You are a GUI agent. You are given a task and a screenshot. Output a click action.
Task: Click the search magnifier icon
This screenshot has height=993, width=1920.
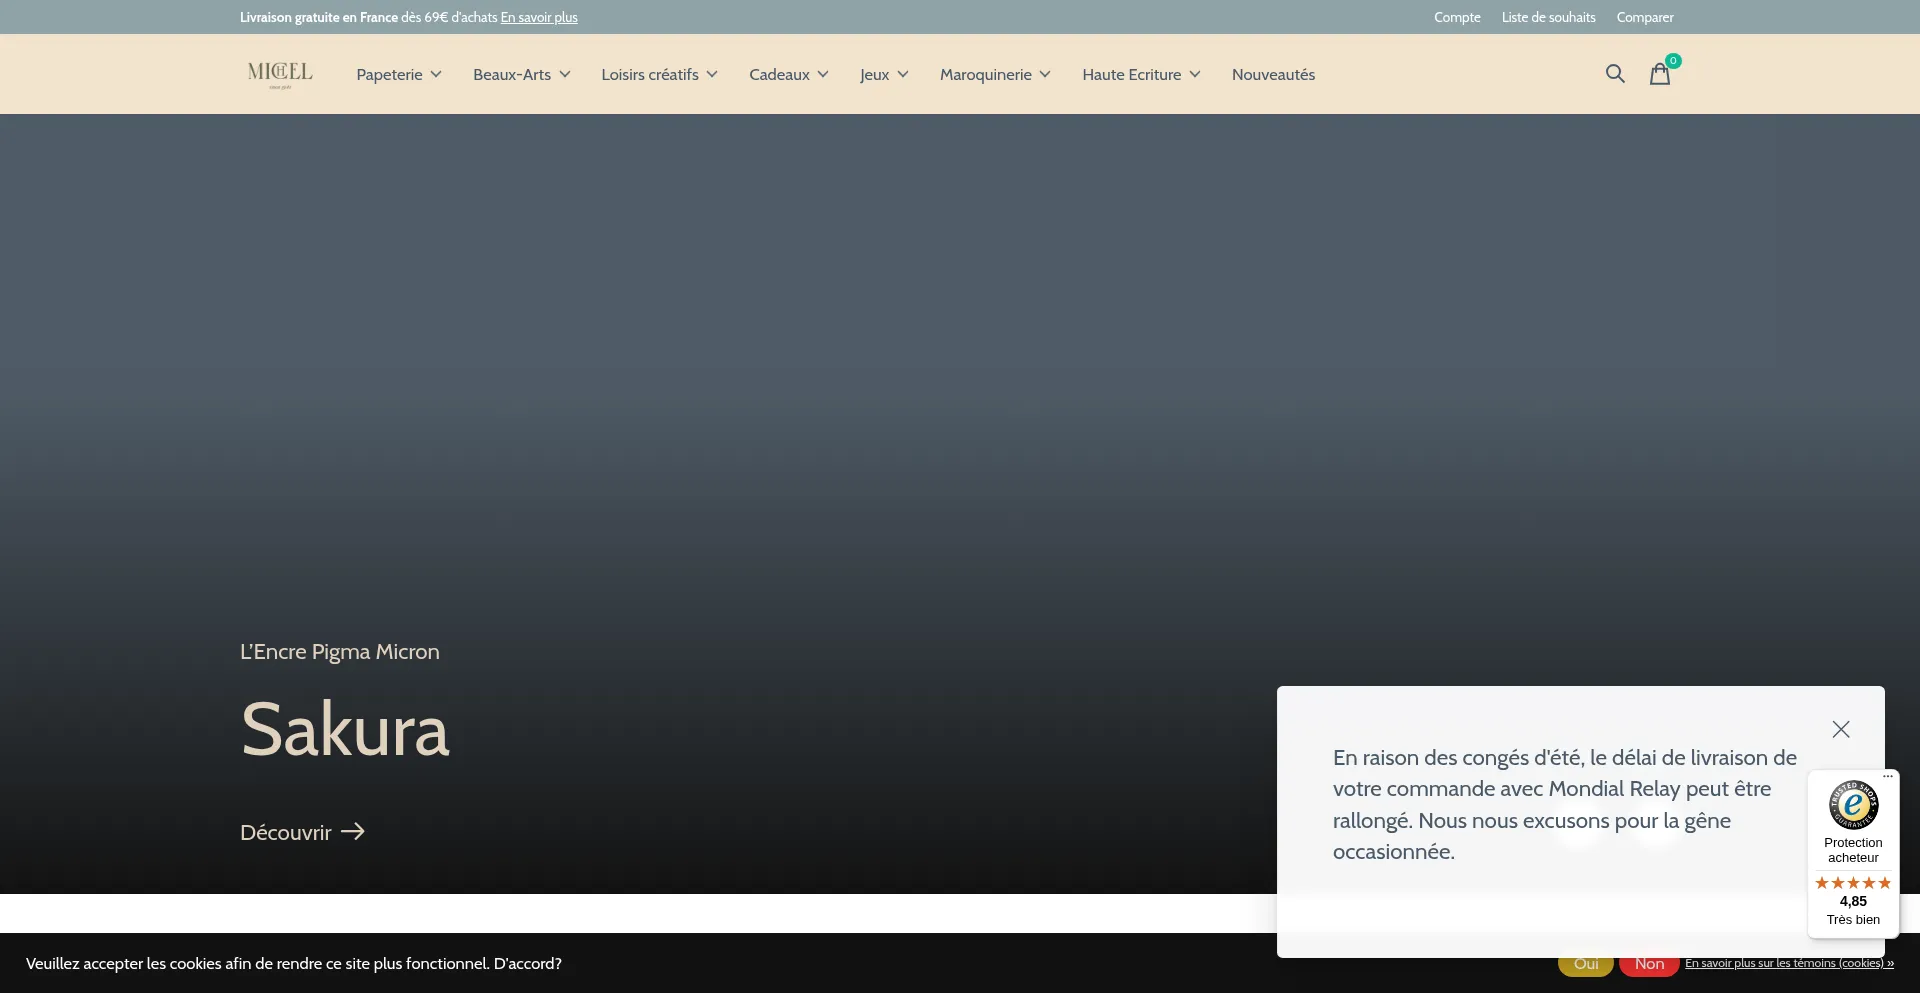pos(1614,74)
